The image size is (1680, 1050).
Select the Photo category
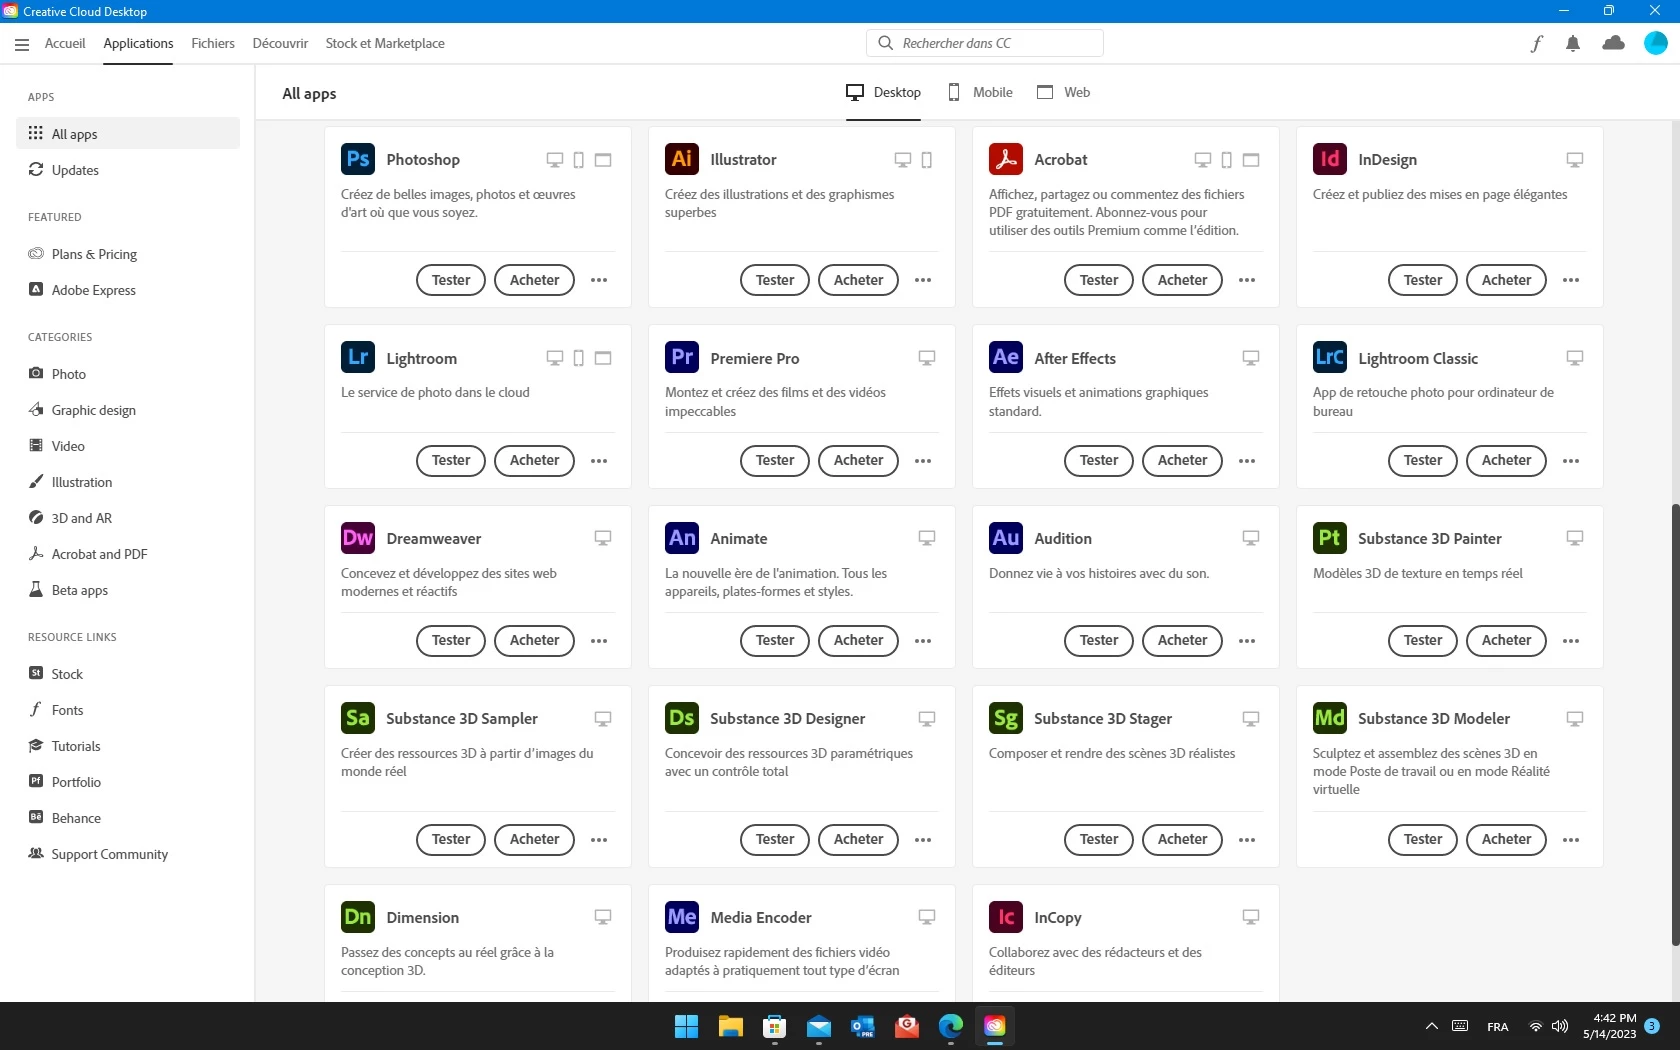coord(128,374)
